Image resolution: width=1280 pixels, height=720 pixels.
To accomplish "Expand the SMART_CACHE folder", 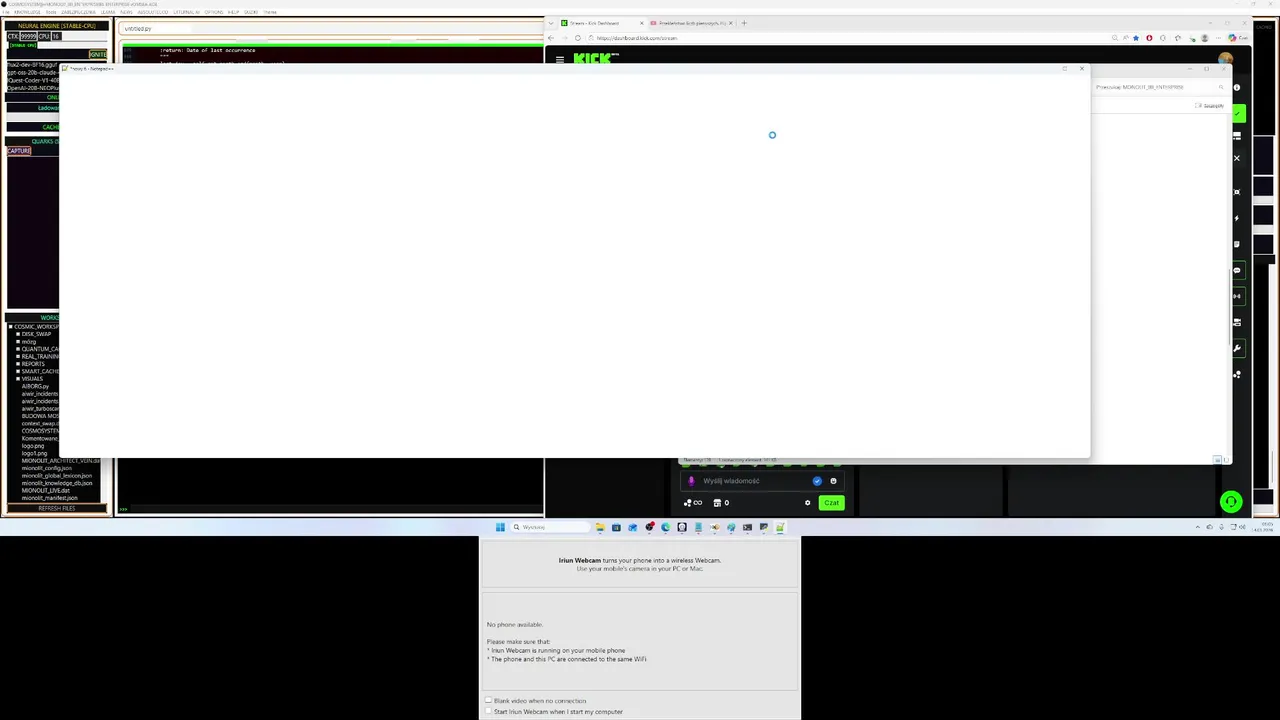I will [x=18, y=371].
